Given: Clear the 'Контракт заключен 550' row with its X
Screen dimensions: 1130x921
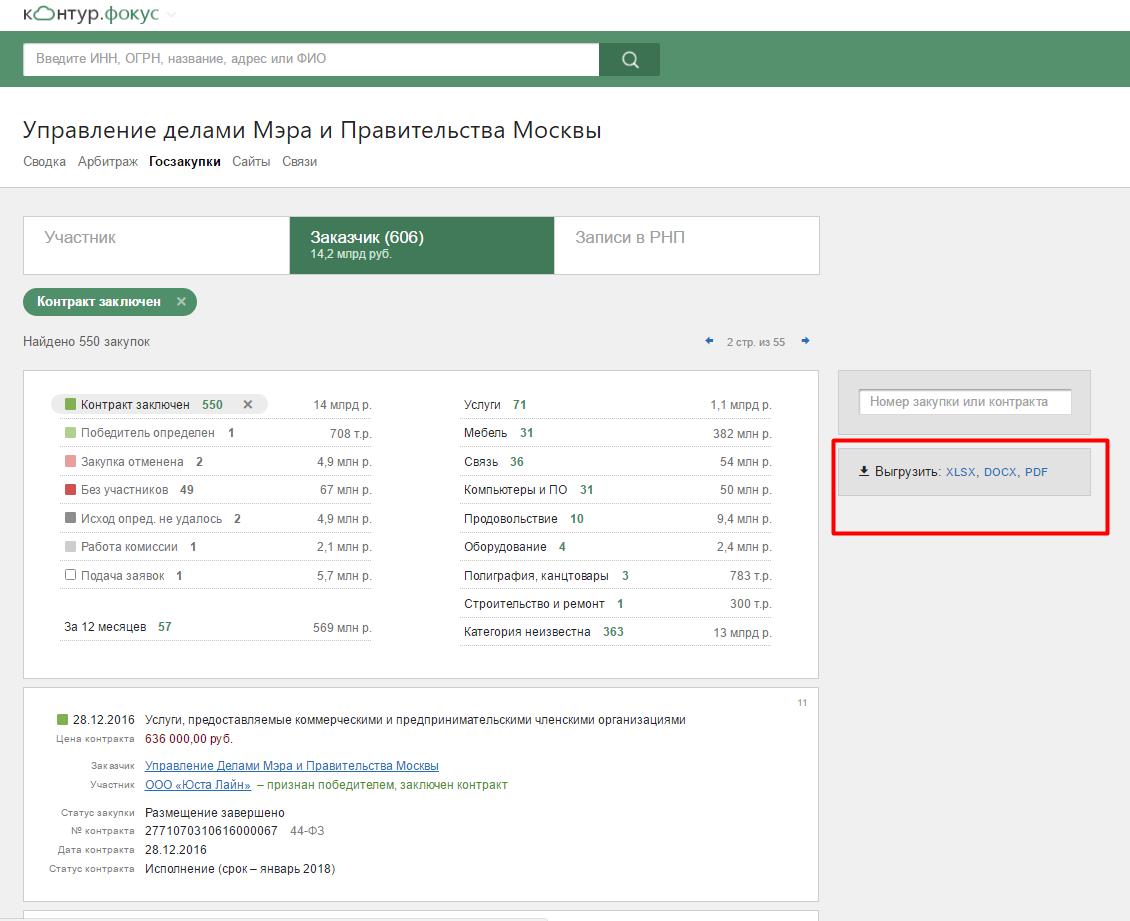Looking at the screenshot, I should (248, 405).
